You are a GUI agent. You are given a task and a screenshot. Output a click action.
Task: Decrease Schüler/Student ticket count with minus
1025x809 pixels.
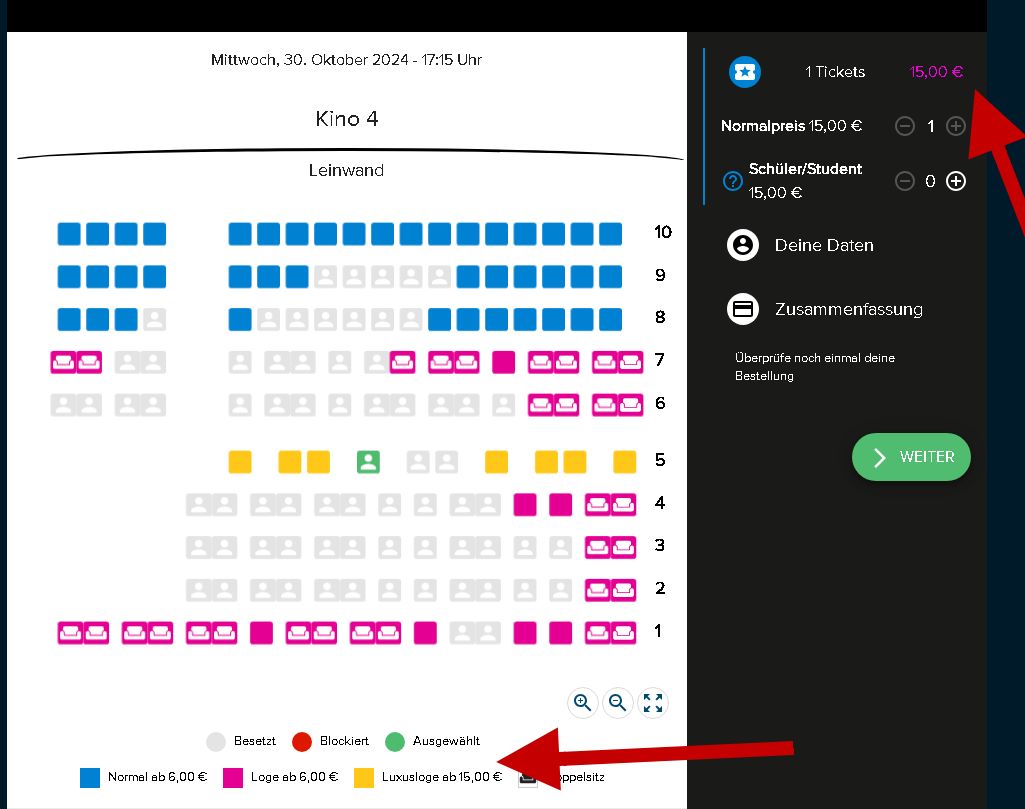(x=905, y=181)
